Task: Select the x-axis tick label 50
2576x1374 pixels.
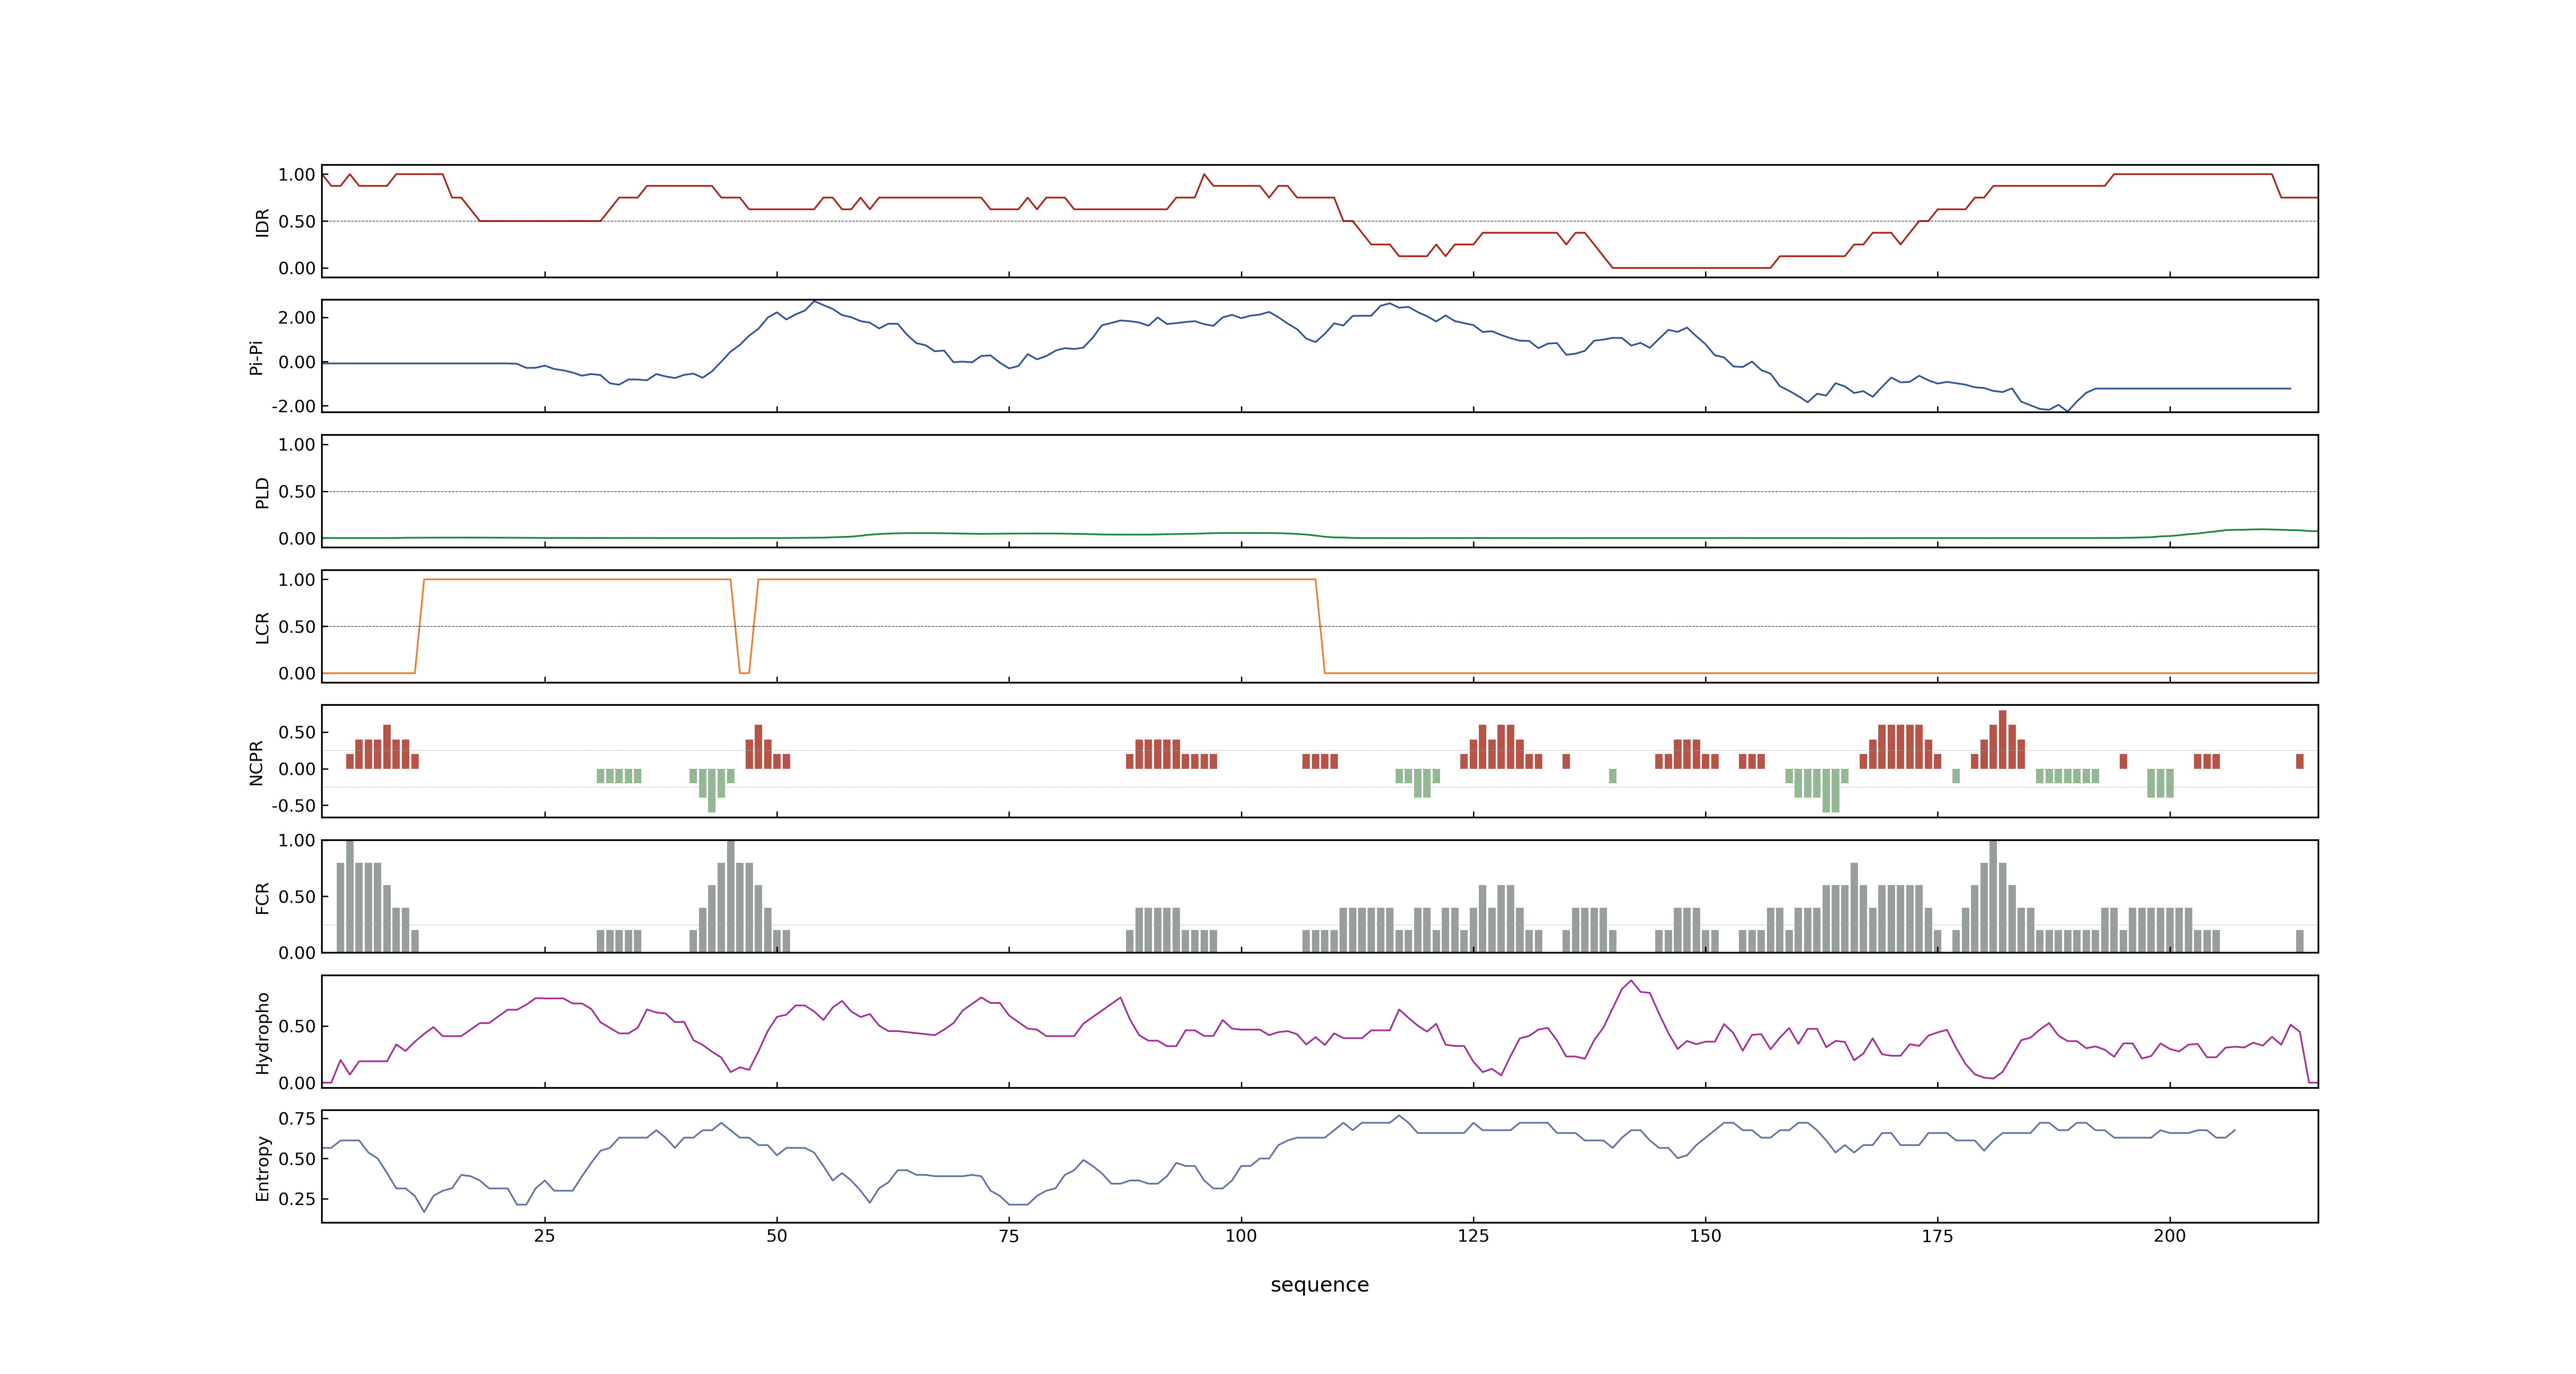Action: pos(777,1236)
